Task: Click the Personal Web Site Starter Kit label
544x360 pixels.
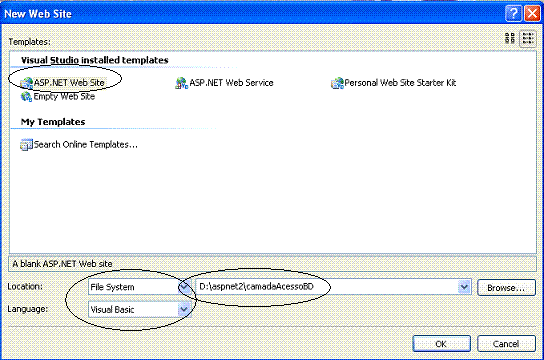Action: (x=400, y=83)
